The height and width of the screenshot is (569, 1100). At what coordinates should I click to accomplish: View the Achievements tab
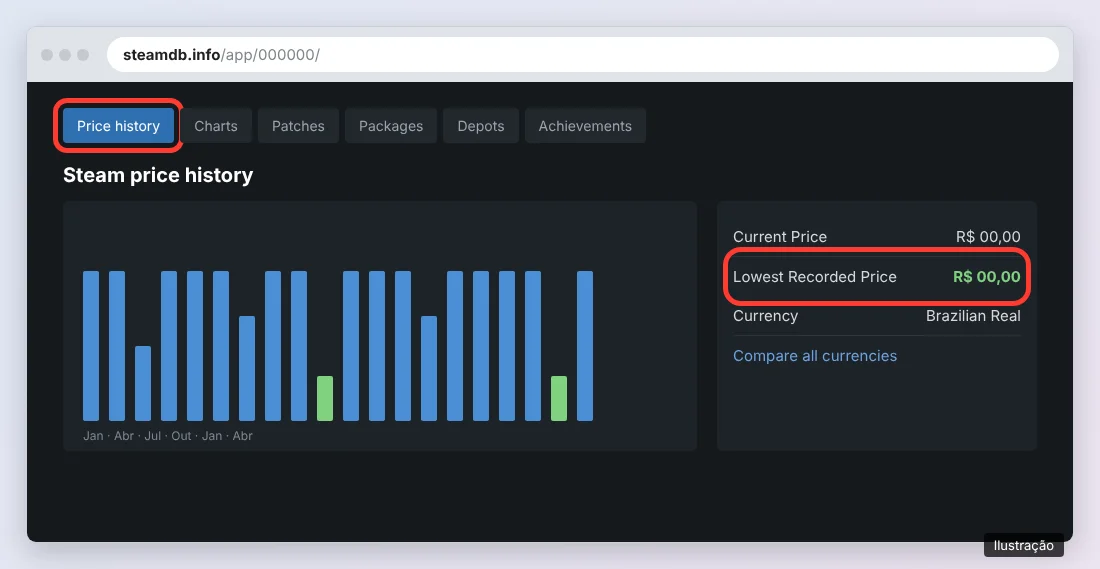pyautogui.click(x=585, y=126)
